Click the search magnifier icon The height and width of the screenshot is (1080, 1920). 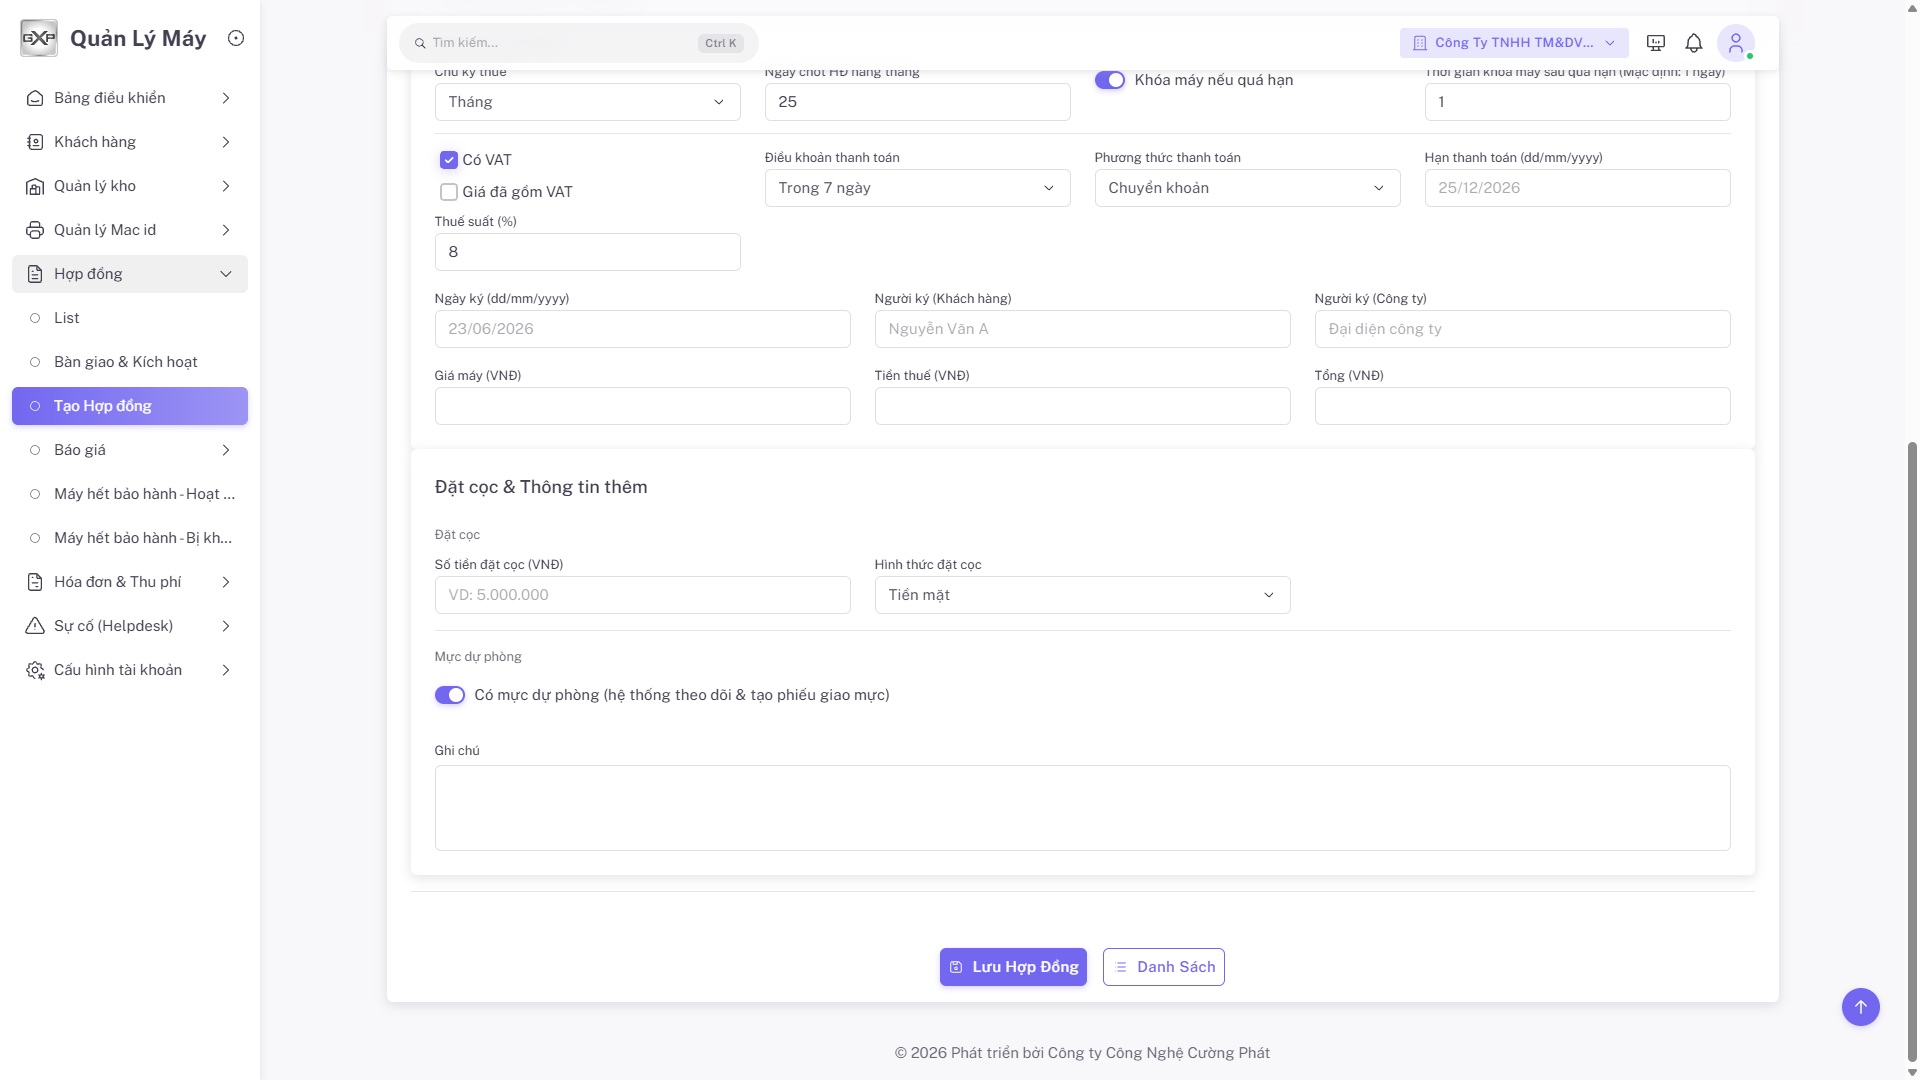tap(420, 43)
